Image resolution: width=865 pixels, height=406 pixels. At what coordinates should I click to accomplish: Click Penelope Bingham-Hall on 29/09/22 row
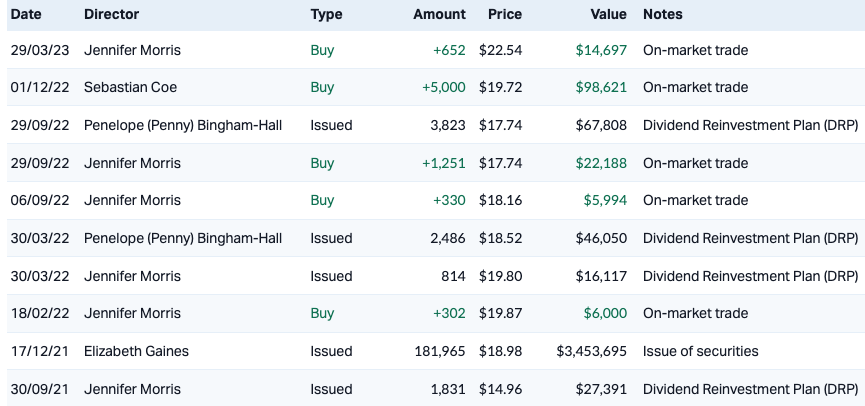(183, 125)
